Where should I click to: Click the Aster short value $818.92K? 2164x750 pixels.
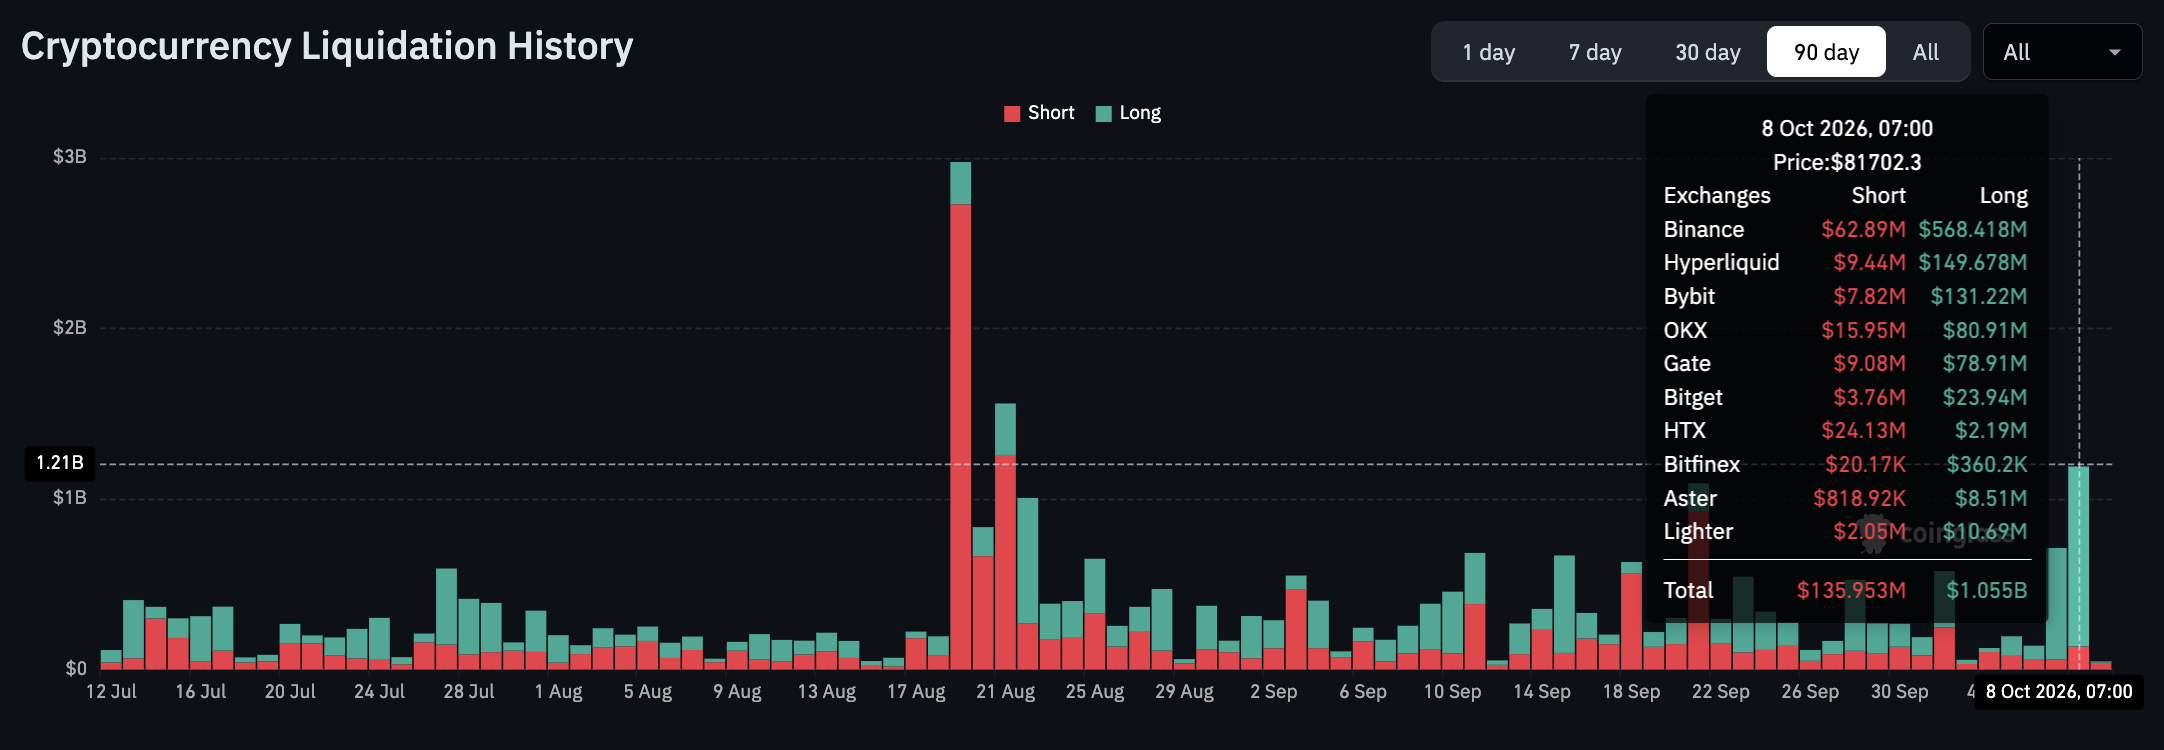pyautogui.click(x=1860, y=499)
